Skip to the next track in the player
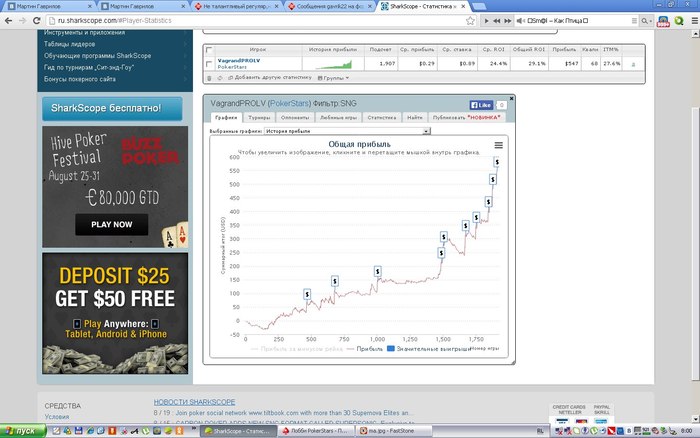This screenshot has width=700, height=438. tap(508, 21)
